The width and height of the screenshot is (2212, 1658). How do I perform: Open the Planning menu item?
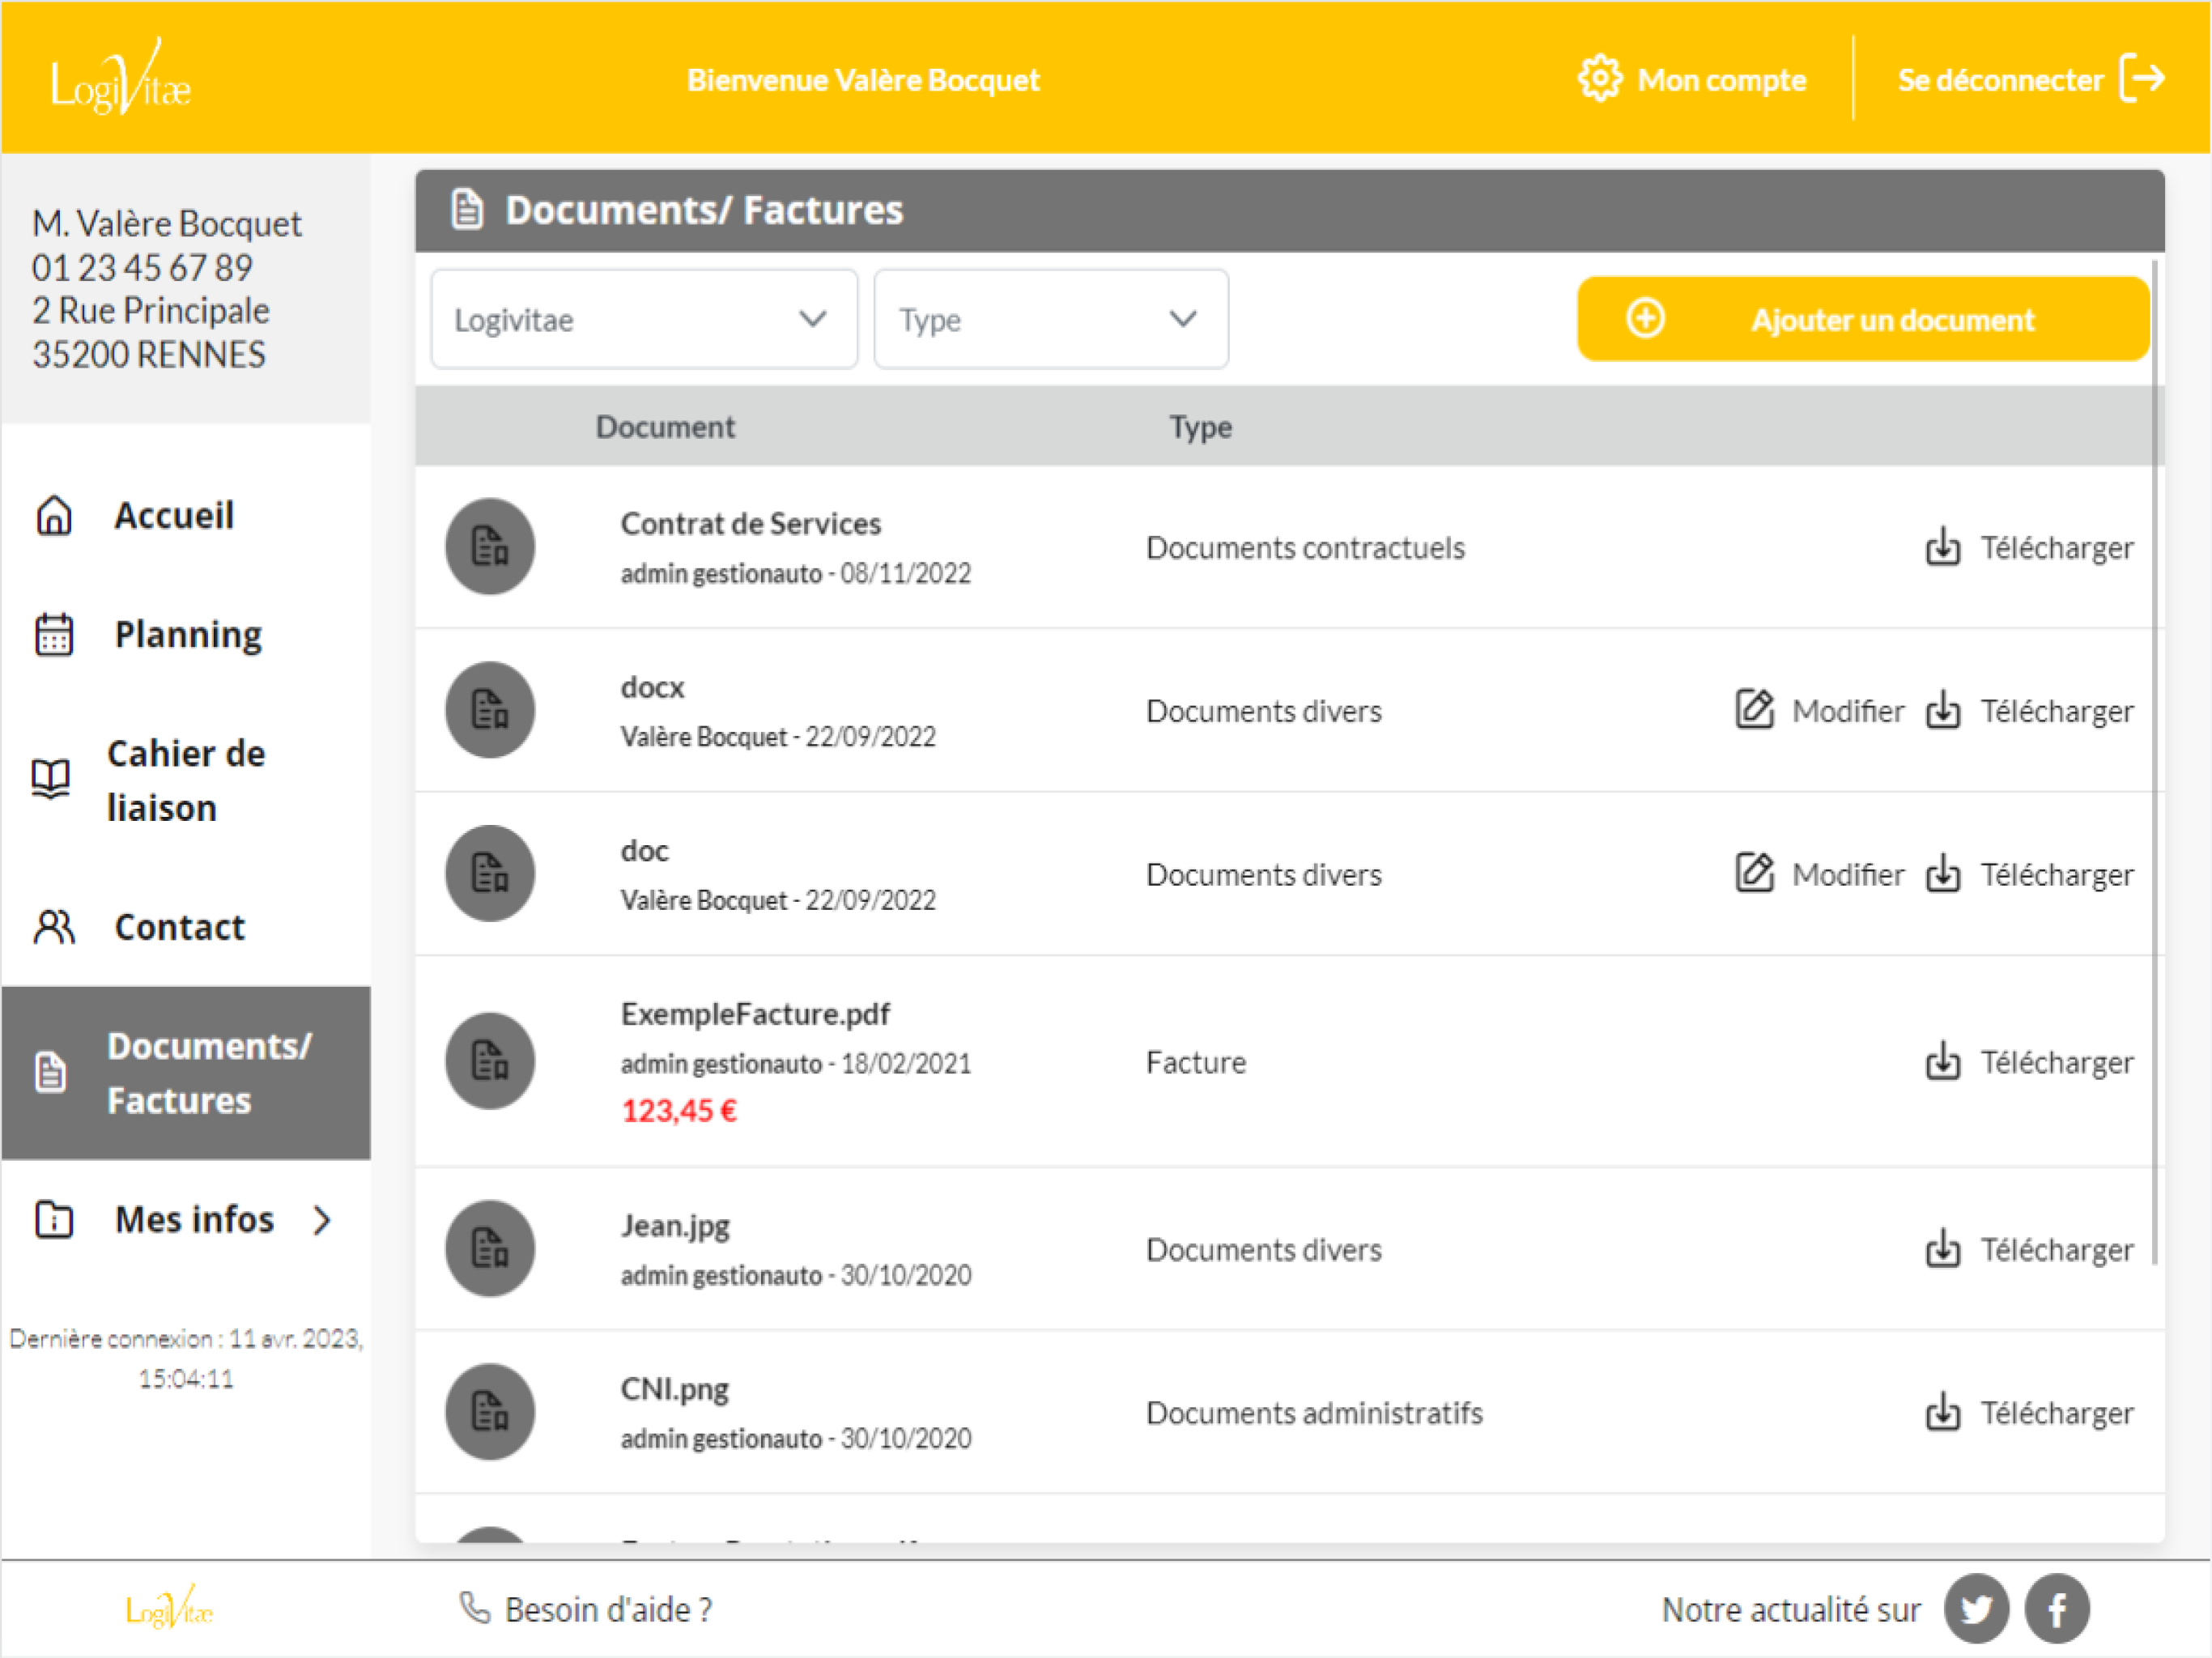(x=186, y=635)
